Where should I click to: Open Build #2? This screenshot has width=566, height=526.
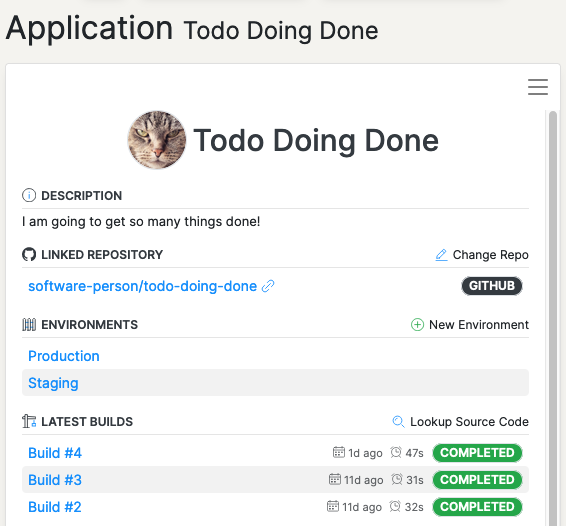pos(55,507)
